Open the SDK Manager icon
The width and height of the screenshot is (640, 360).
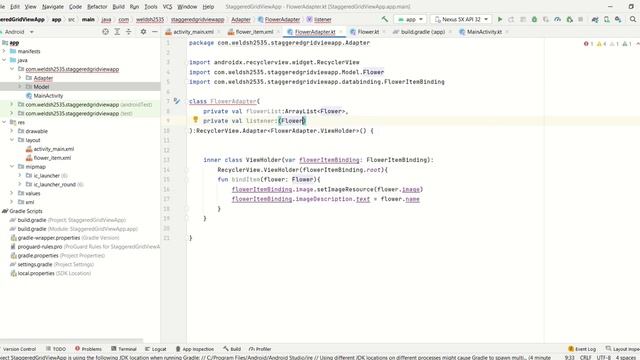coord(618,19)
